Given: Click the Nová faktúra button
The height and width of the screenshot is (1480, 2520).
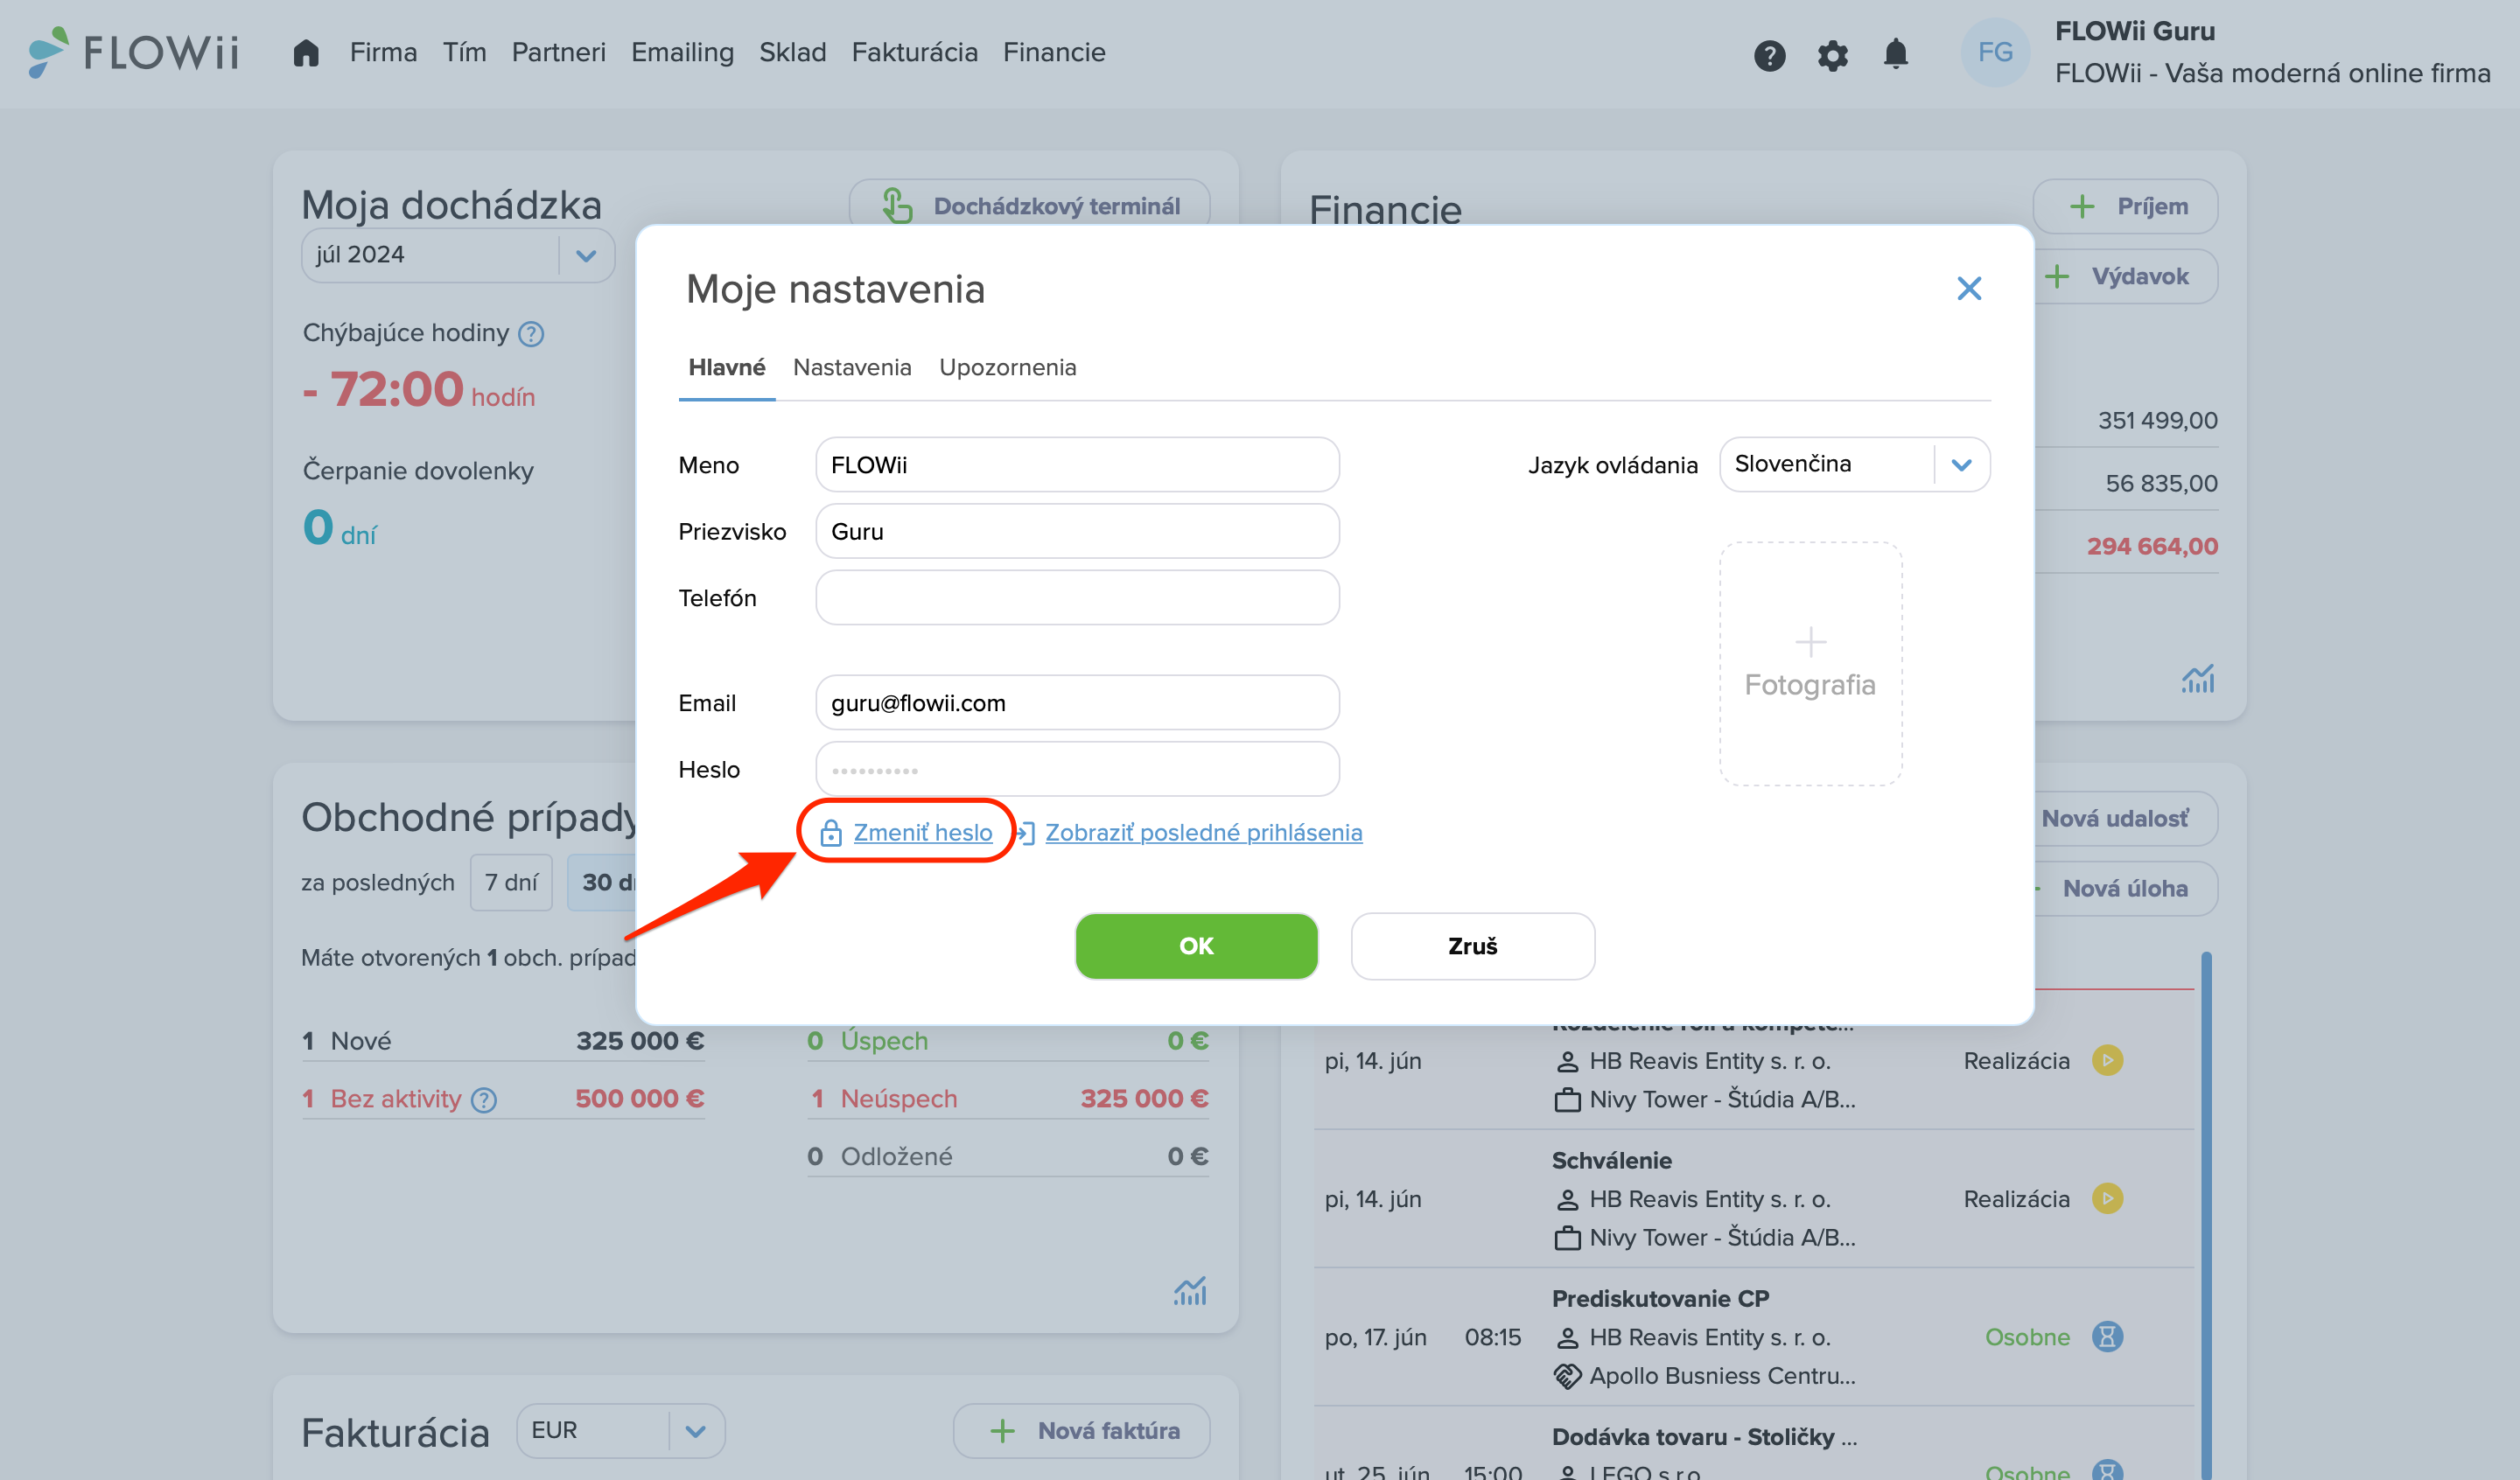Looking at the screenshot, I should coord(1081,1431).
